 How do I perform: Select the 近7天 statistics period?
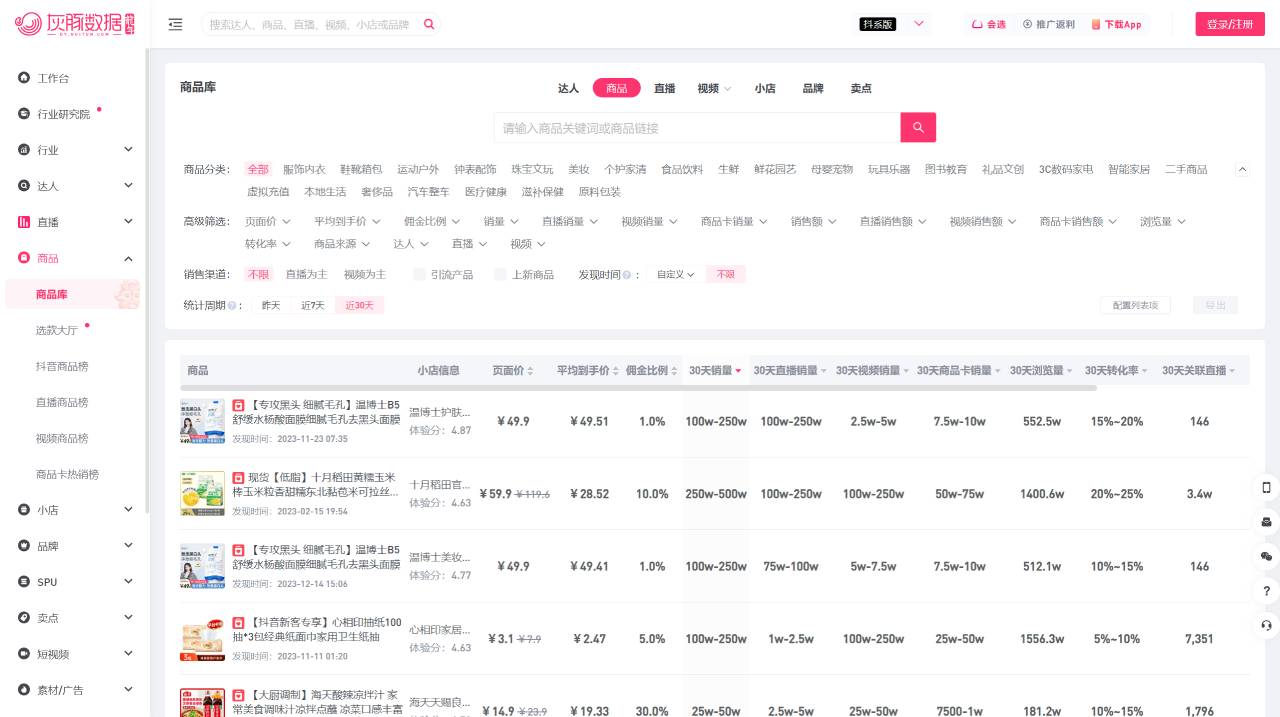coord(313,305)
